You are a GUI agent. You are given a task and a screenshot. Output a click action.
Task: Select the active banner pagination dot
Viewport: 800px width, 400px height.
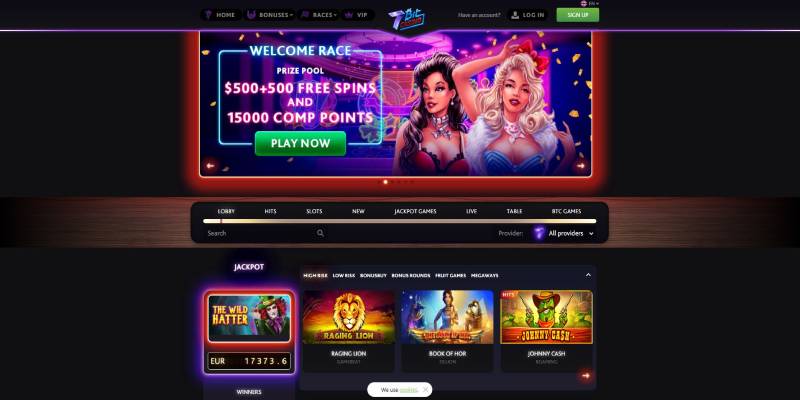click(x=385, y=182)
